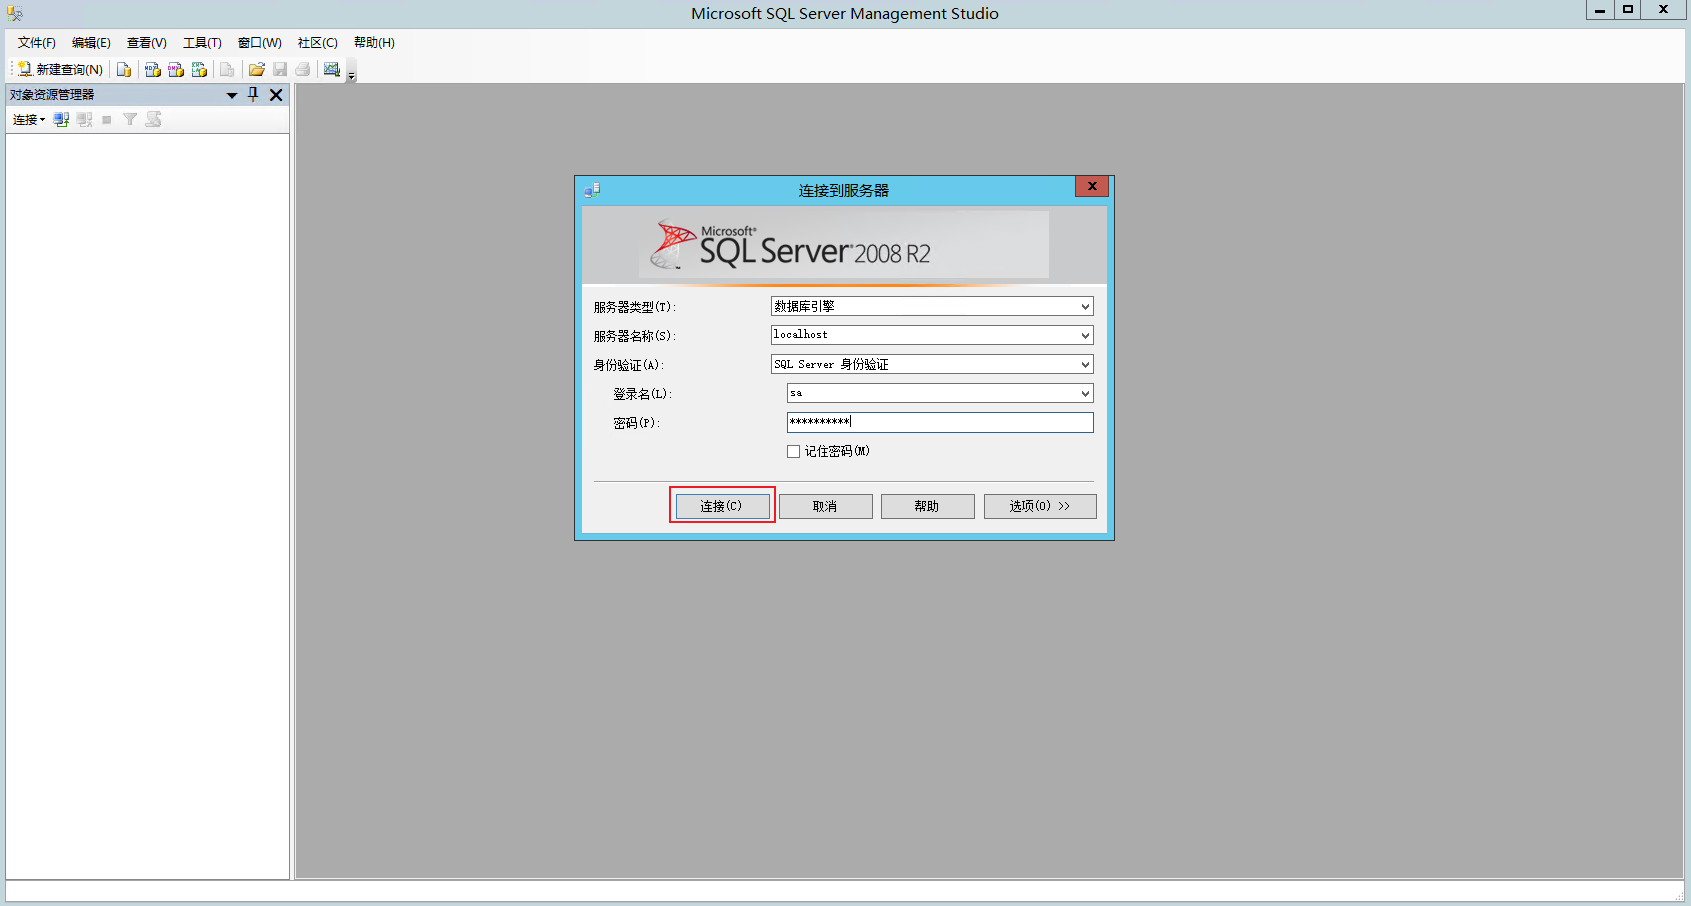Click the New Query toolbar button

[x=58, y=68]
